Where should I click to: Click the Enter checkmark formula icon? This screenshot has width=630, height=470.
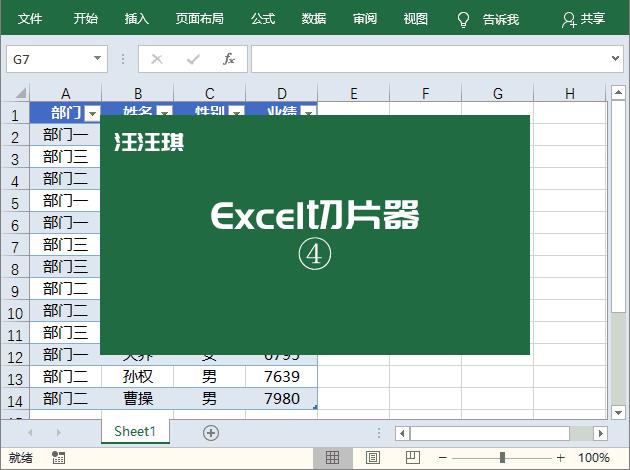click(x=193, y=59)
